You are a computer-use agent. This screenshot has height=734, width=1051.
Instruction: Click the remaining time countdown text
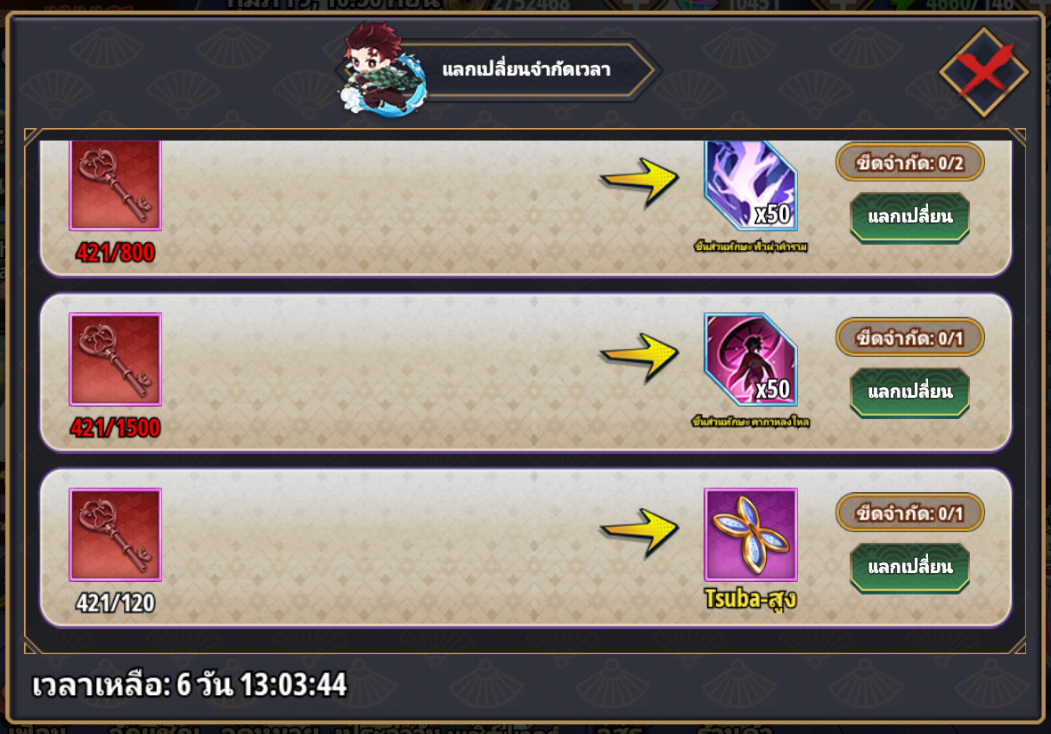[189, 685]
